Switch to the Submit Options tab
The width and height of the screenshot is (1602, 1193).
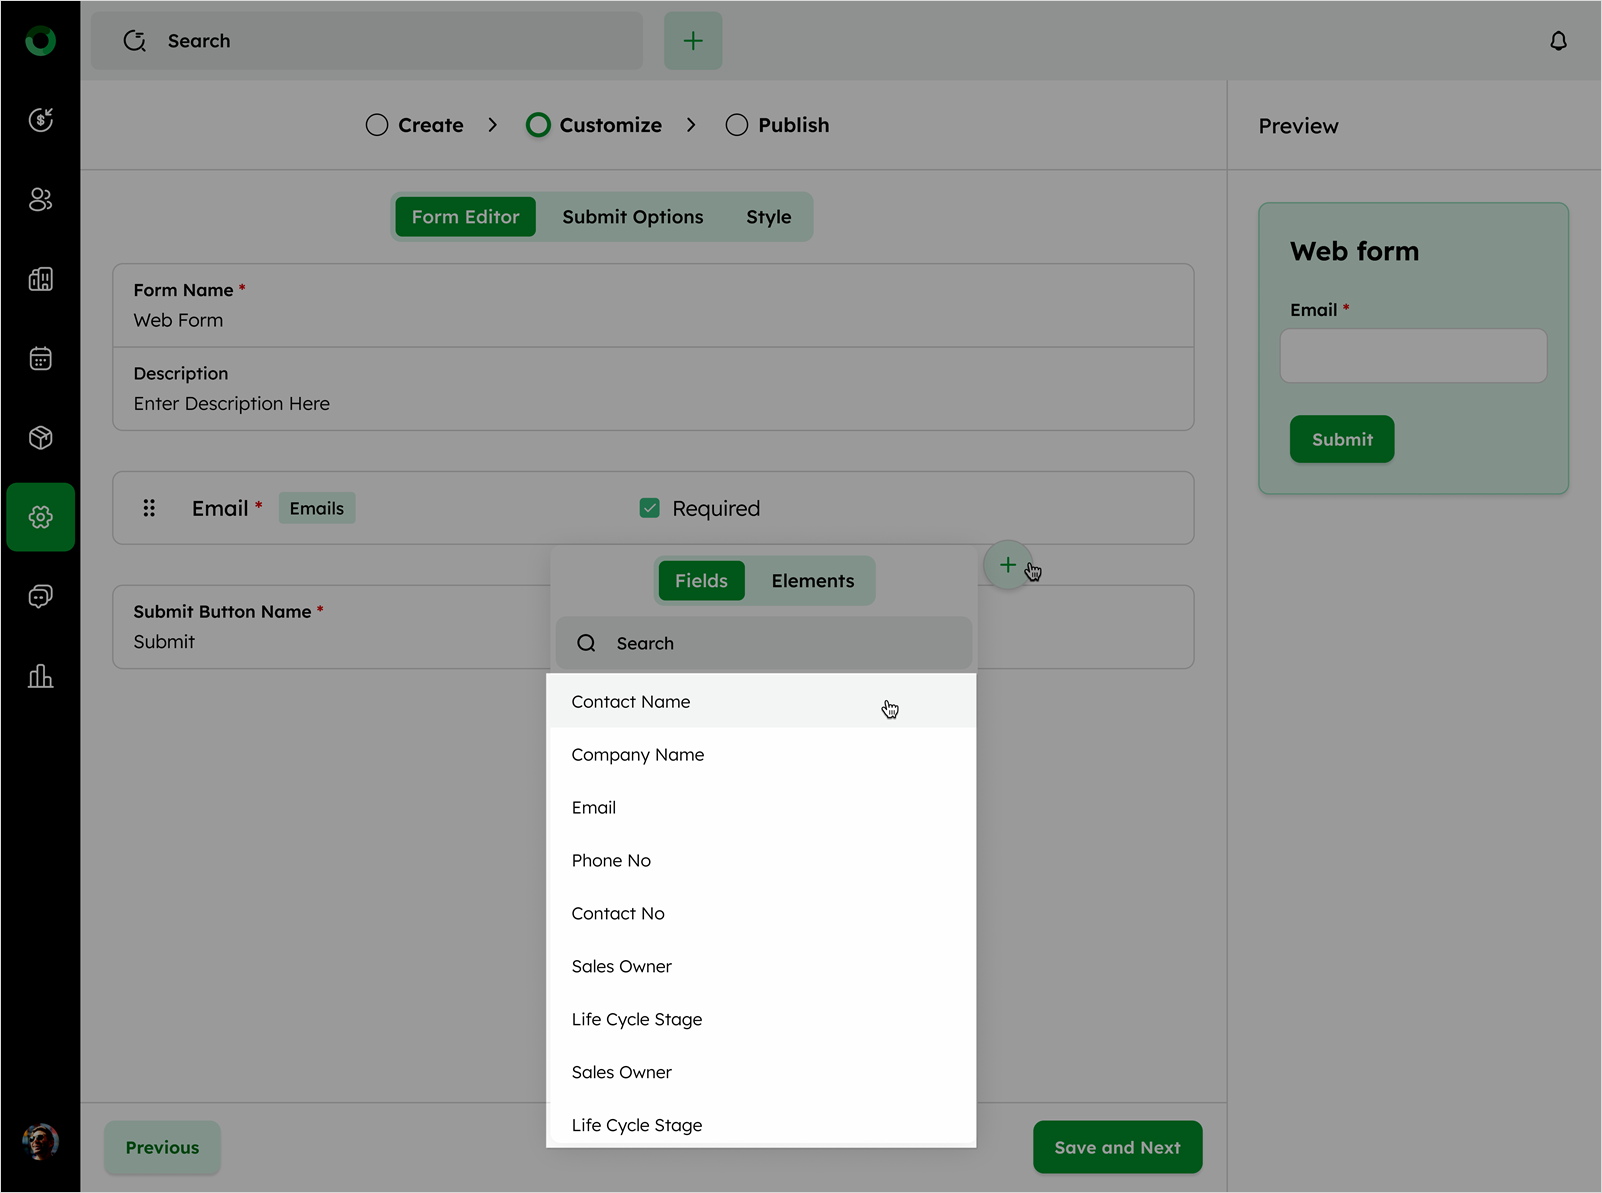click(x=632, y=217)
